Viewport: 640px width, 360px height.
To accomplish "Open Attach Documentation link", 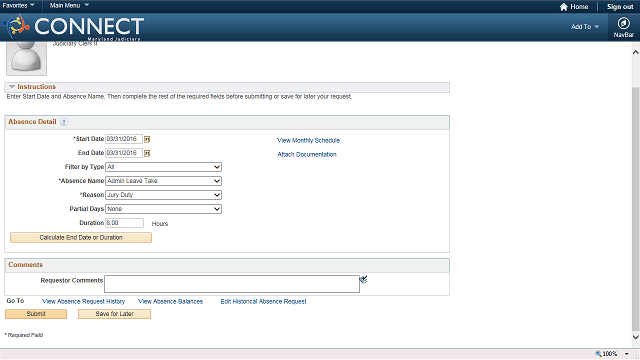I will pos(307,154).
